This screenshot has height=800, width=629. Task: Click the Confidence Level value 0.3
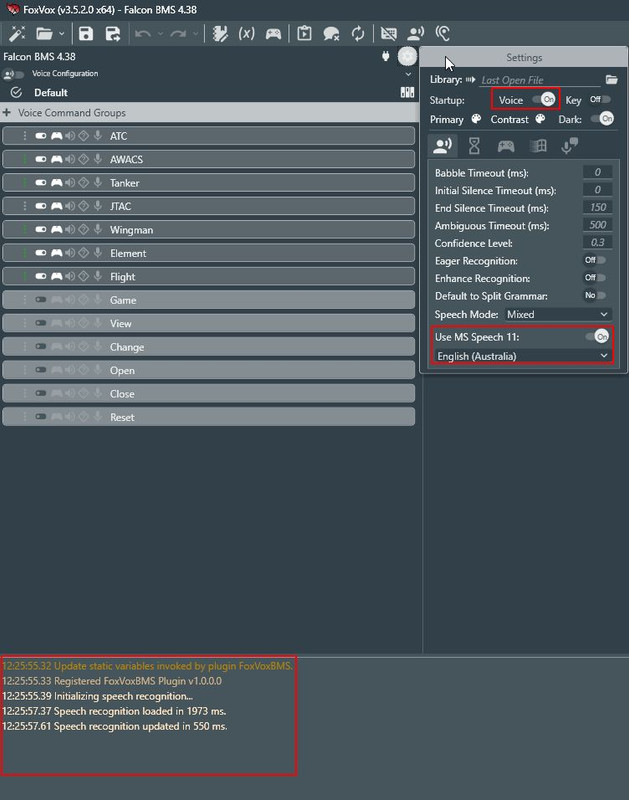coord(597,243)
